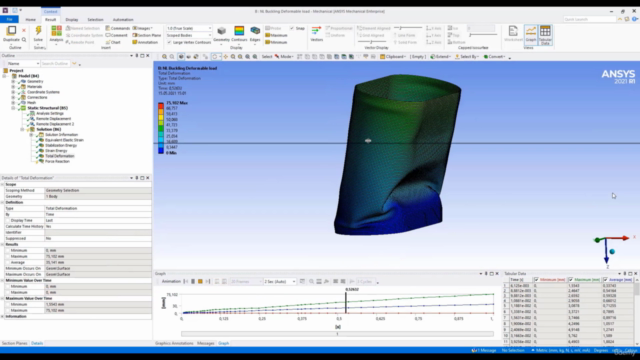Screen dimensions: 640x360
Task: Click the Contours rainbow icon
Action: [239, 31]
